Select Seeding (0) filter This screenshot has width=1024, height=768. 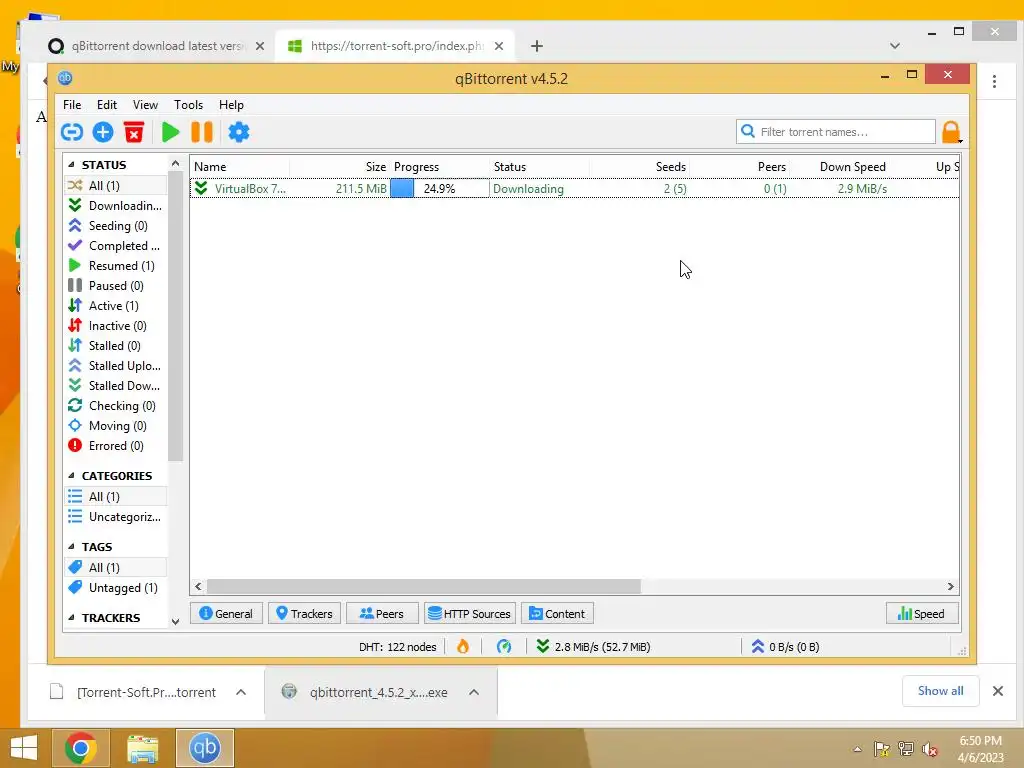(x=116, y=226)
